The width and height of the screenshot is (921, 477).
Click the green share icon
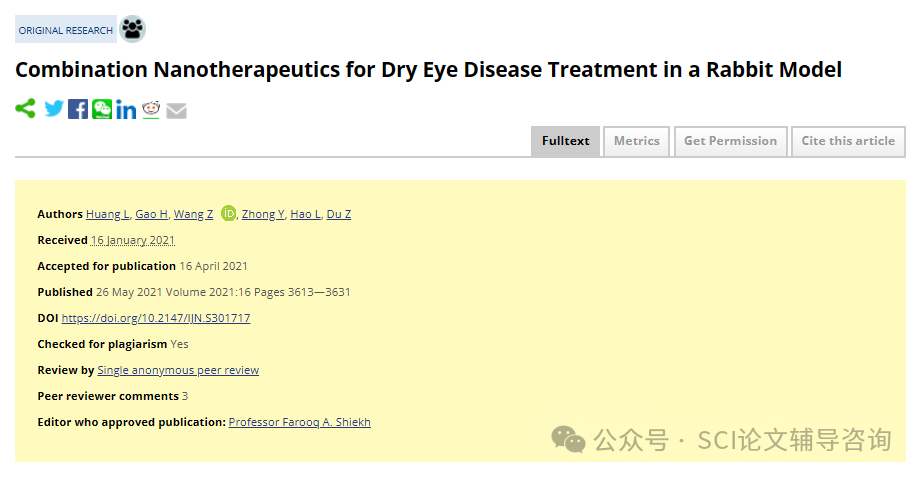(25, 109)
